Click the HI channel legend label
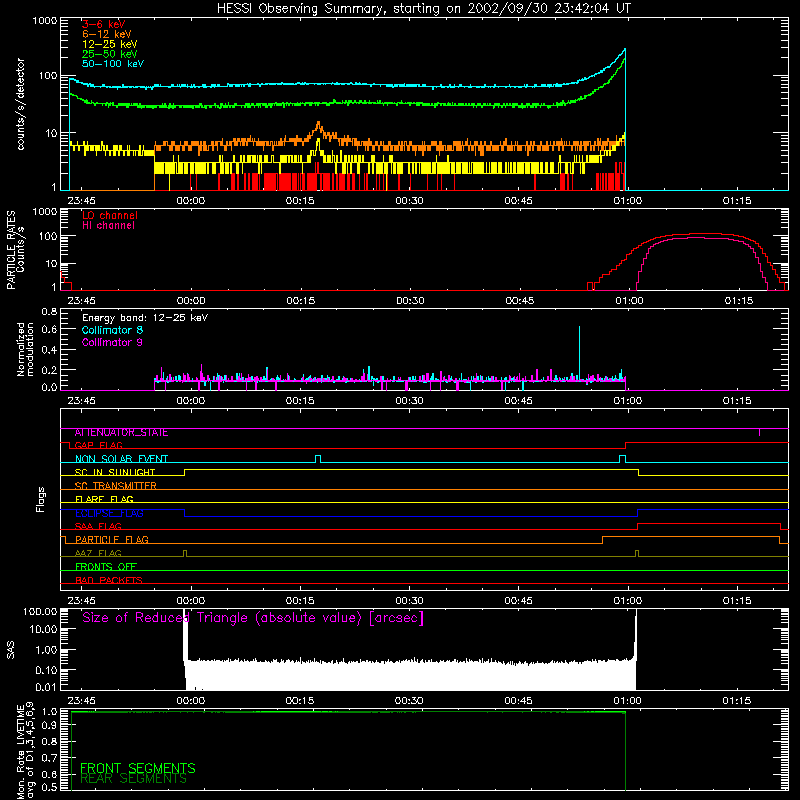The height and width of the screenshot is (800, 800). (108, 225)
